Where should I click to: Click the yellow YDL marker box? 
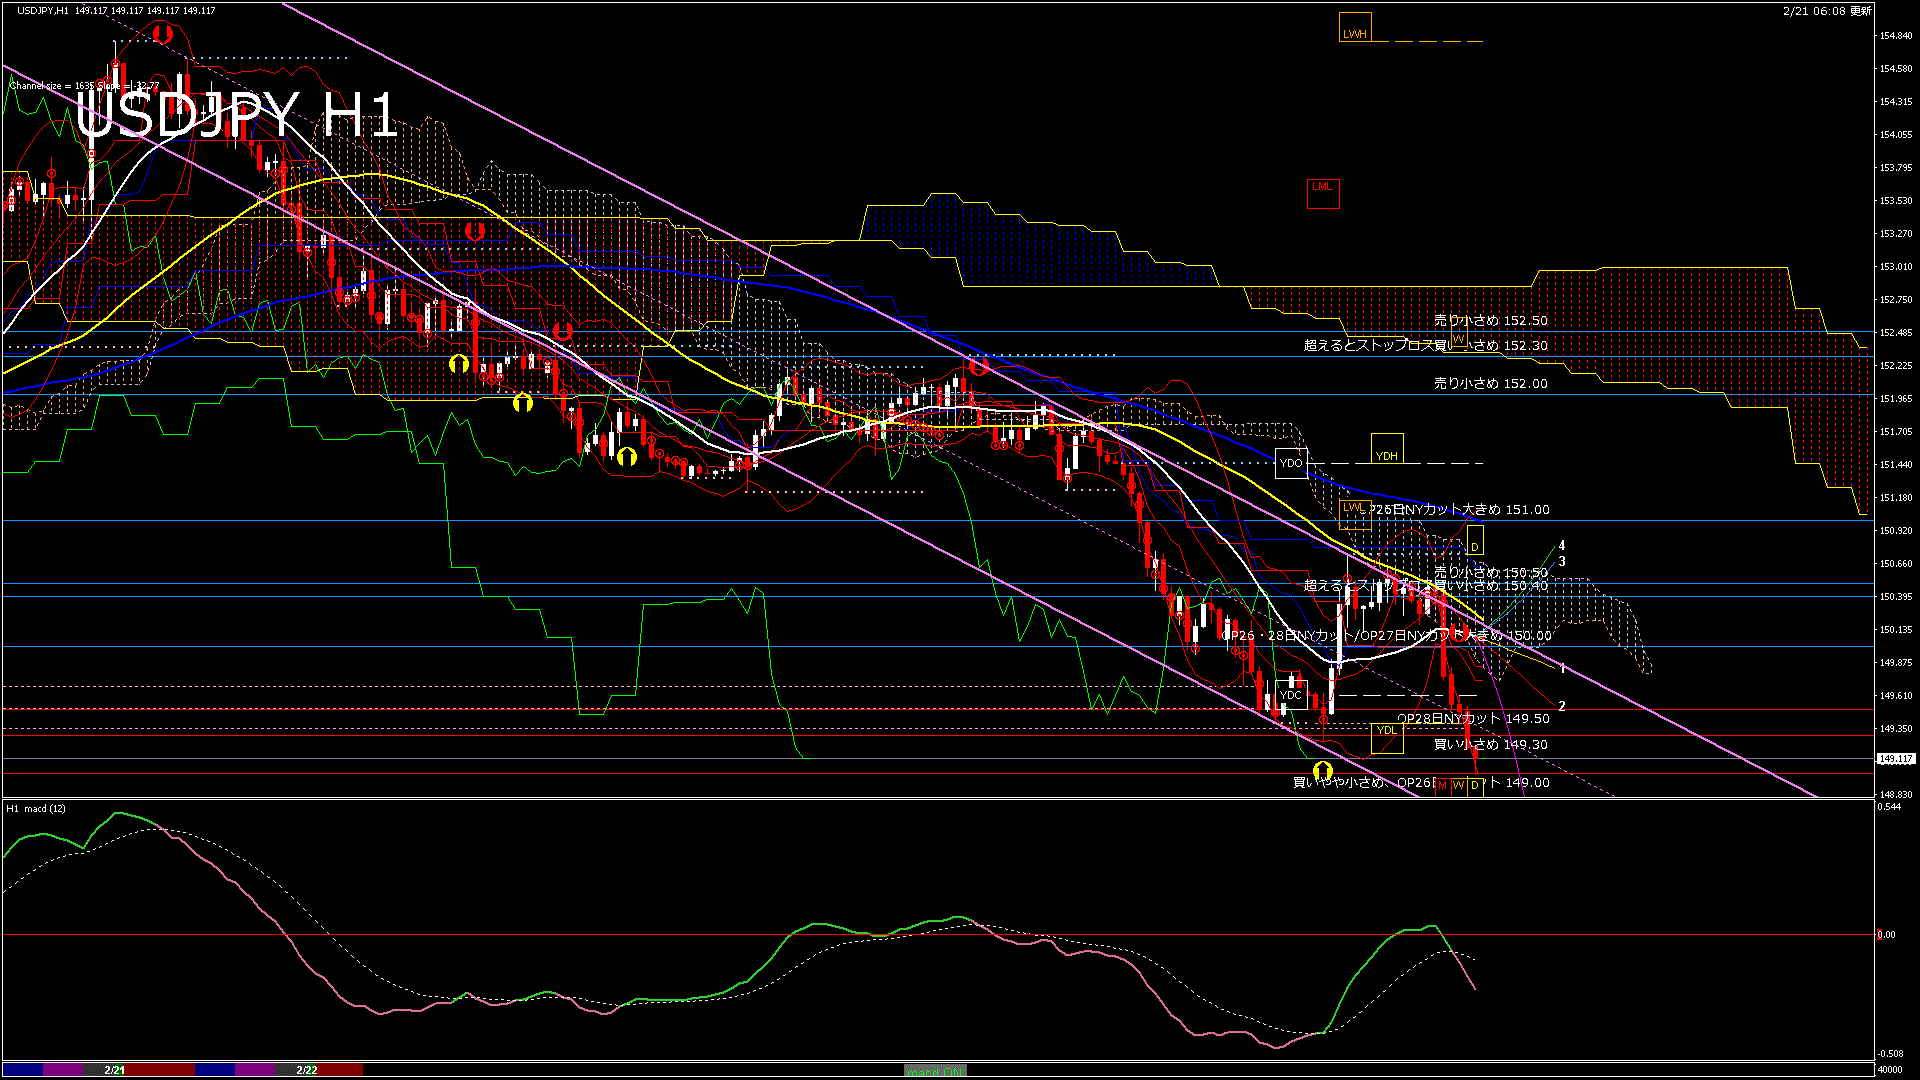click(x=1386, y=737)
